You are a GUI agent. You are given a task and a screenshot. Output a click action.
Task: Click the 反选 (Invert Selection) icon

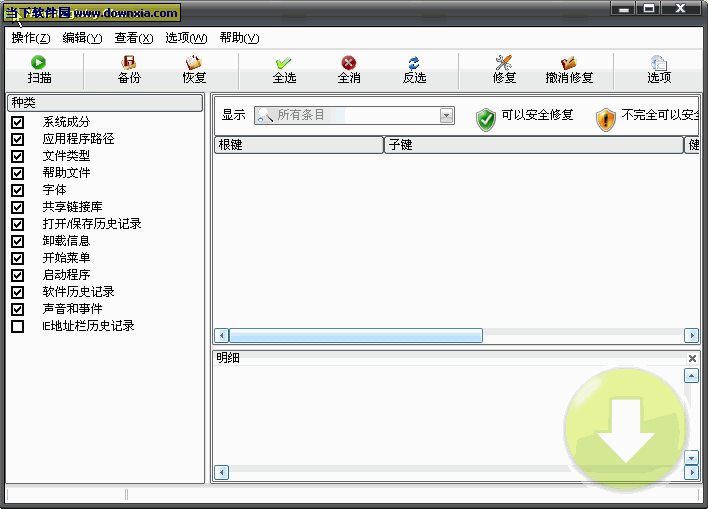414,63
